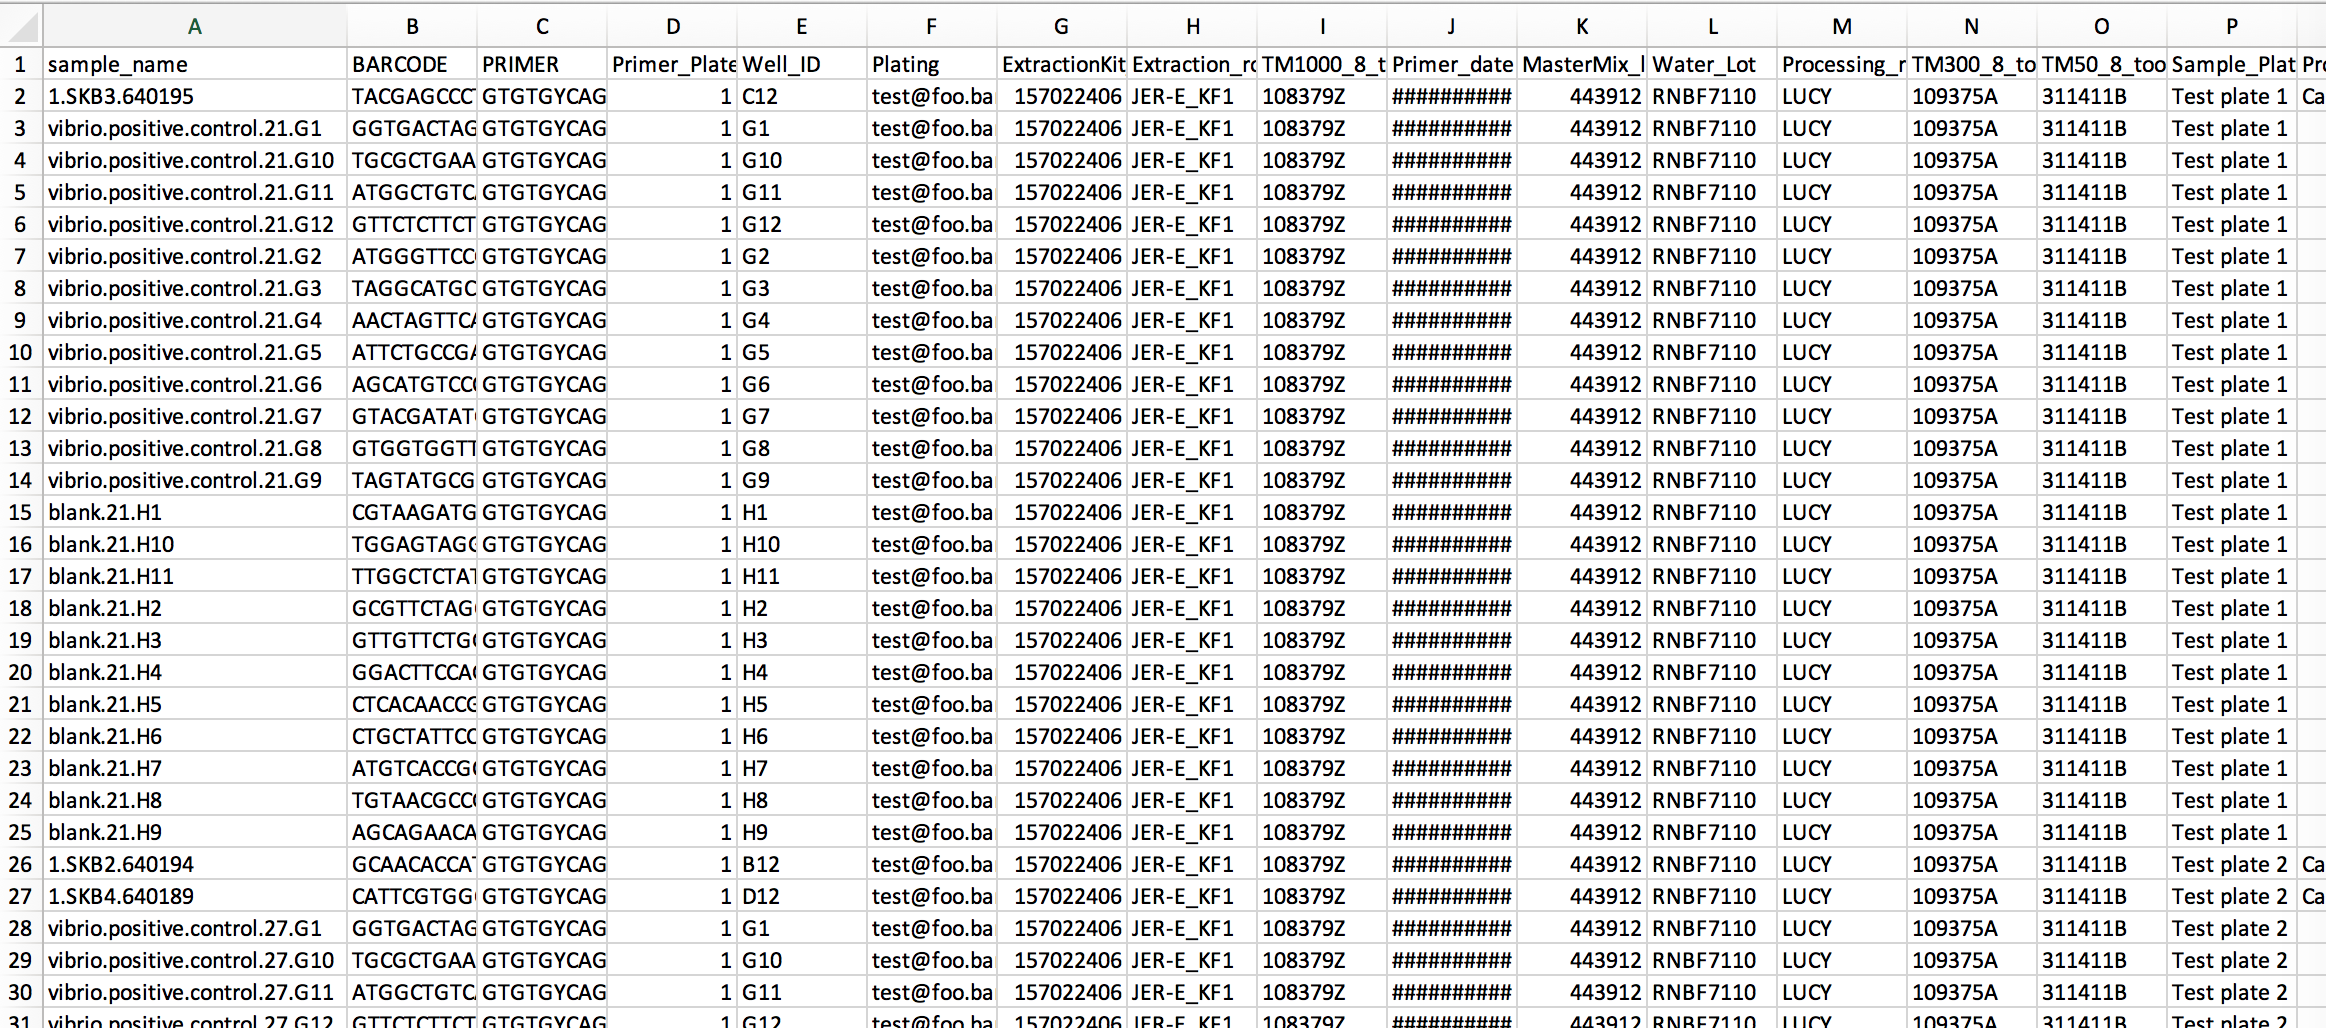
Task: Select row 26 header
Action: pyautogui.click(x=21, y=864)
